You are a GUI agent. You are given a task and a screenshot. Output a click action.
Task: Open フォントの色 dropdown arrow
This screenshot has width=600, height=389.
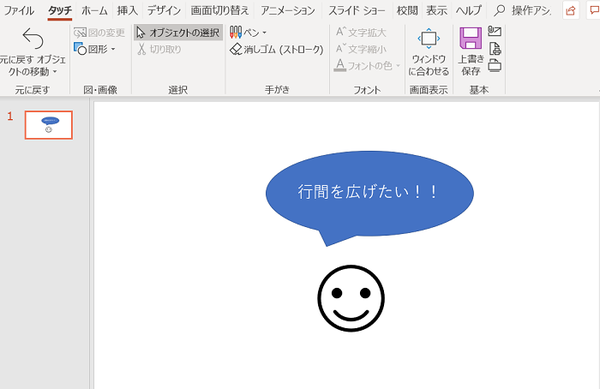(x=398, y=66)
